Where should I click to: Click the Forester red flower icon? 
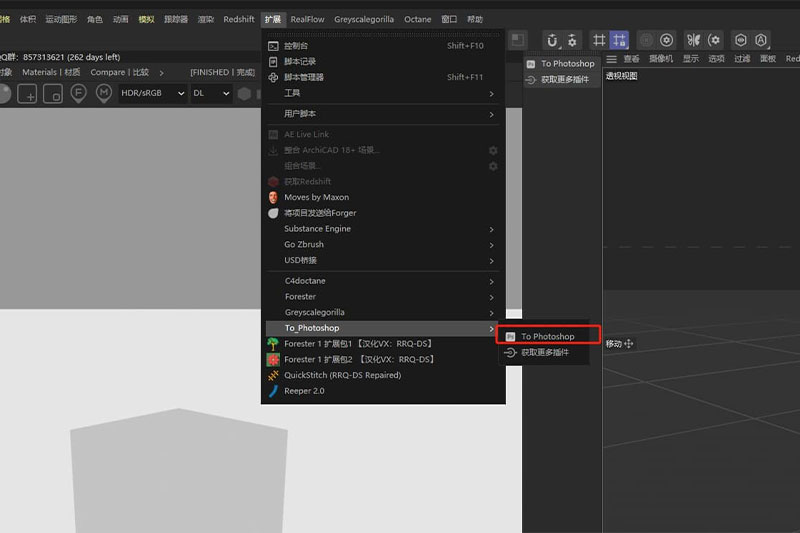coord(273,360)
